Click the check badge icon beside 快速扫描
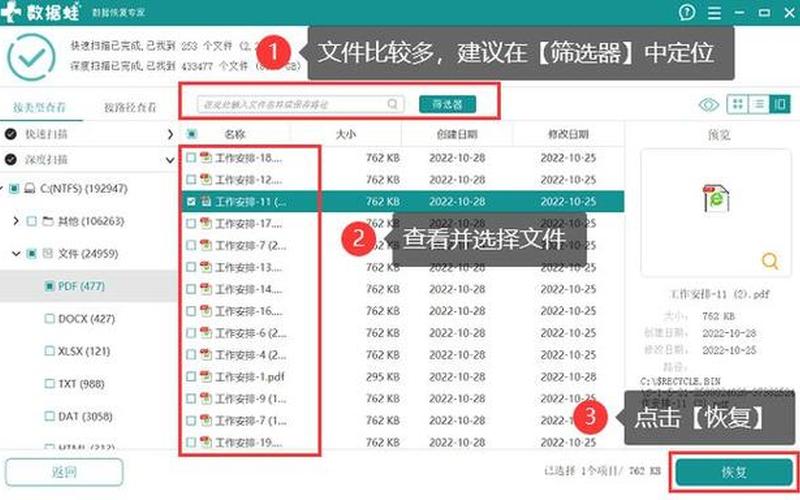This screenshot has width=800, height=500. [10, 134]
